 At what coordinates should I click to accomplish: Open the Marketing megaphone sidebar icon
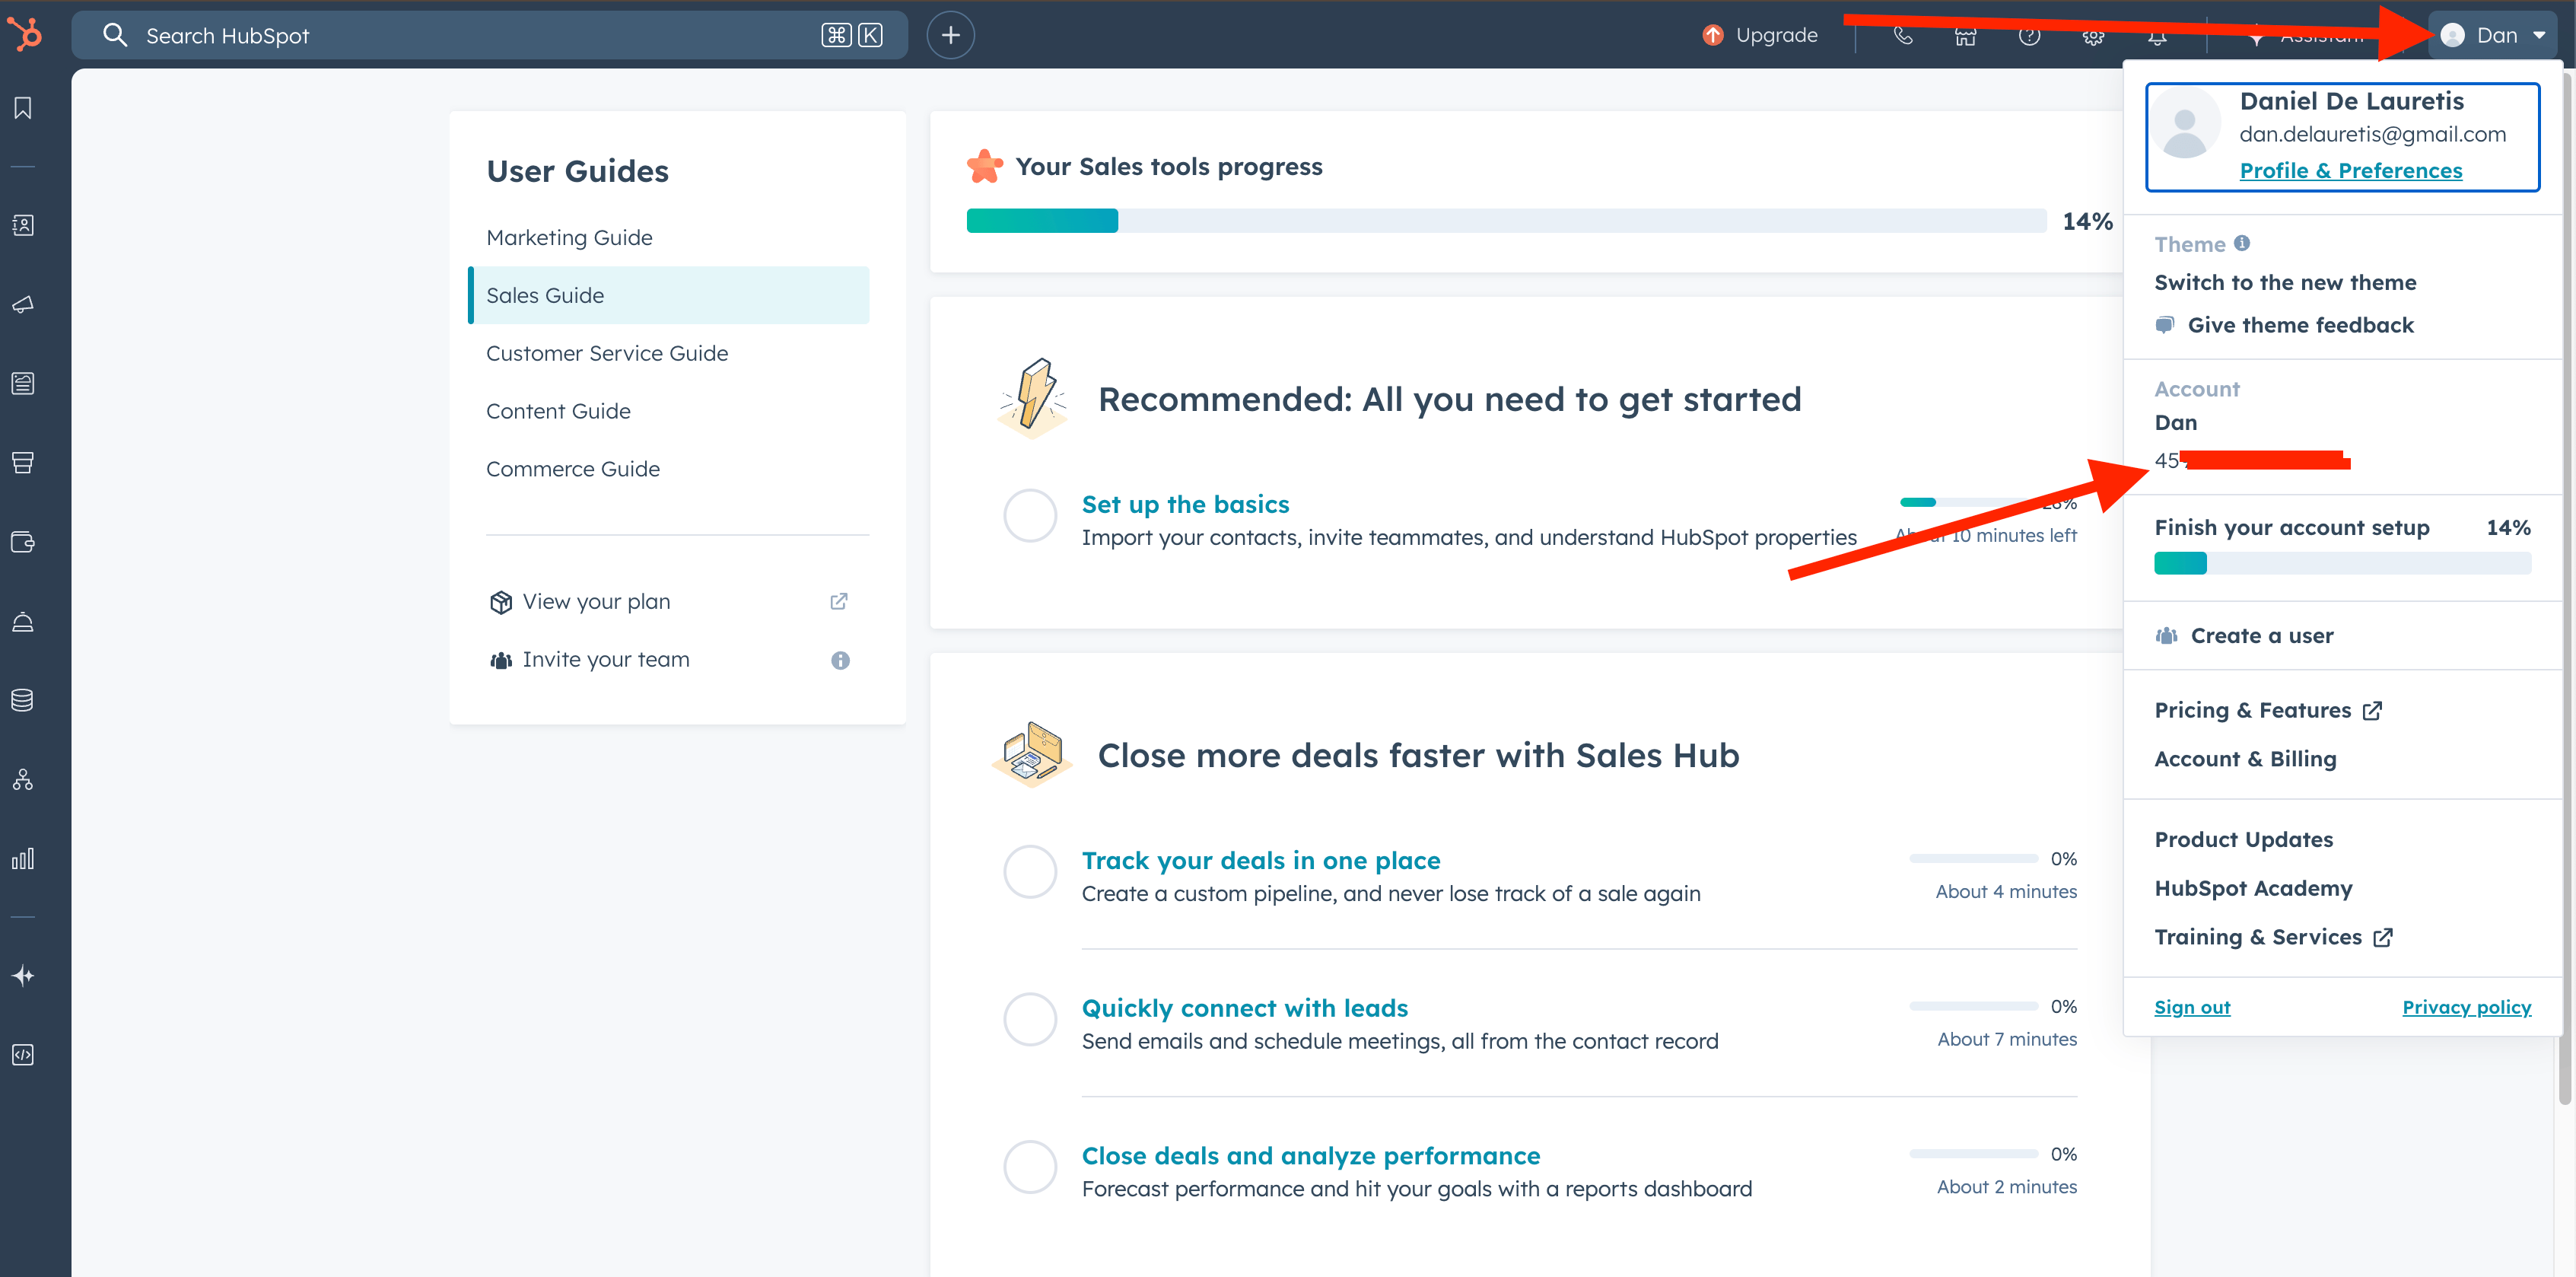23,304
